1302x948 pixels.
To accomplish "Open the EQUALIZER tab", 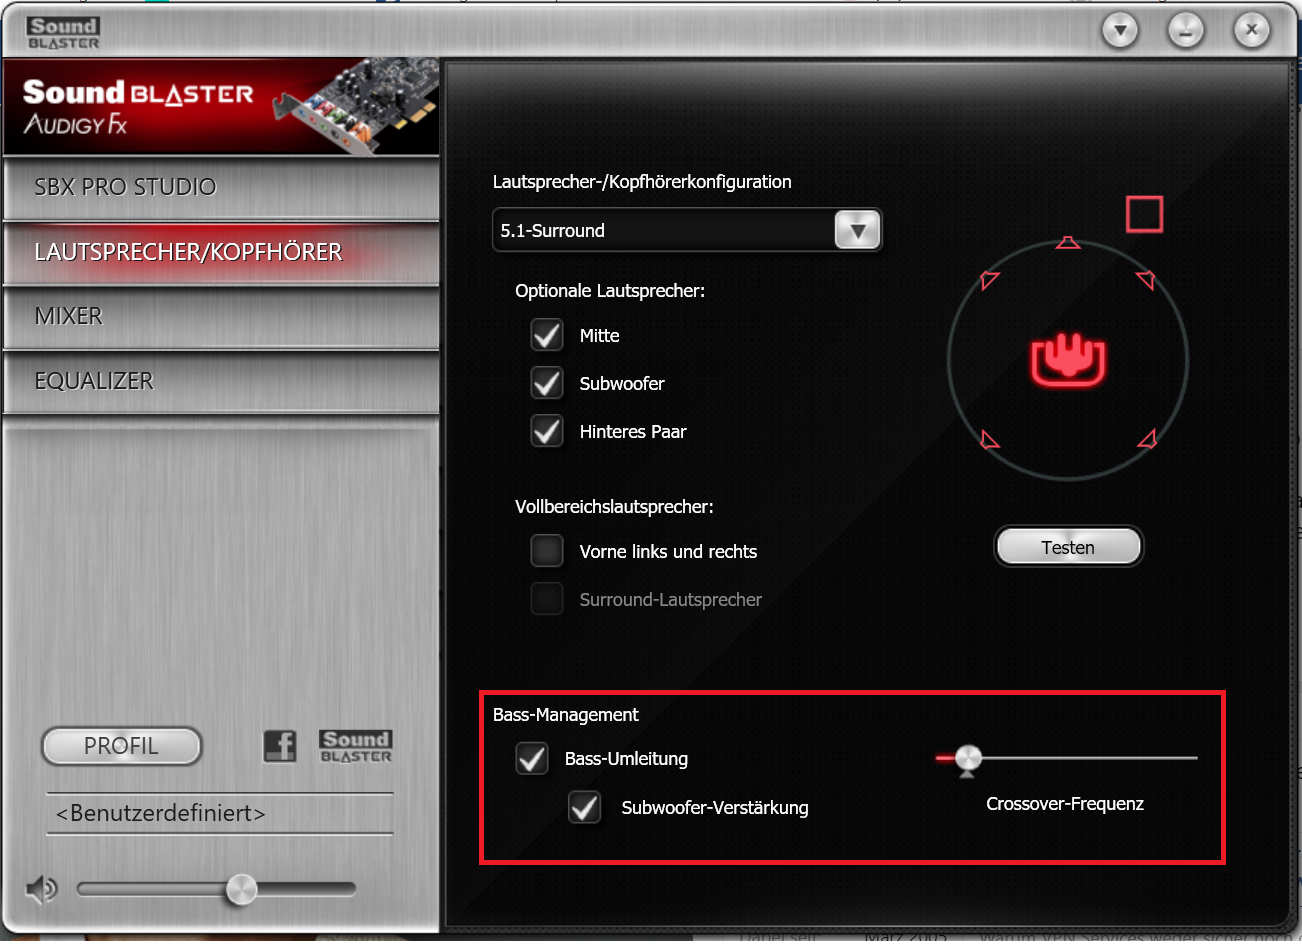I will pyautogui.click(x=221, y=381).
